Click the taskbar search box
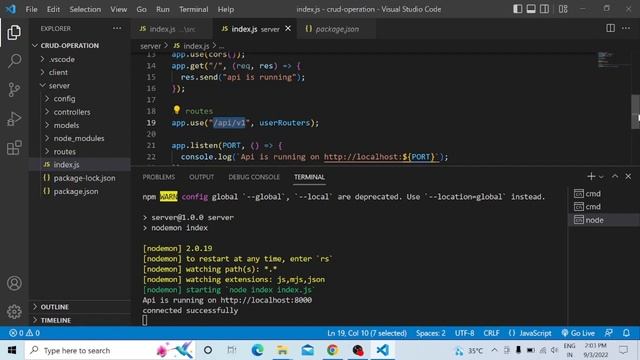Image resolution: width=640 pixels, height=360 pixels. click(110, 350)
